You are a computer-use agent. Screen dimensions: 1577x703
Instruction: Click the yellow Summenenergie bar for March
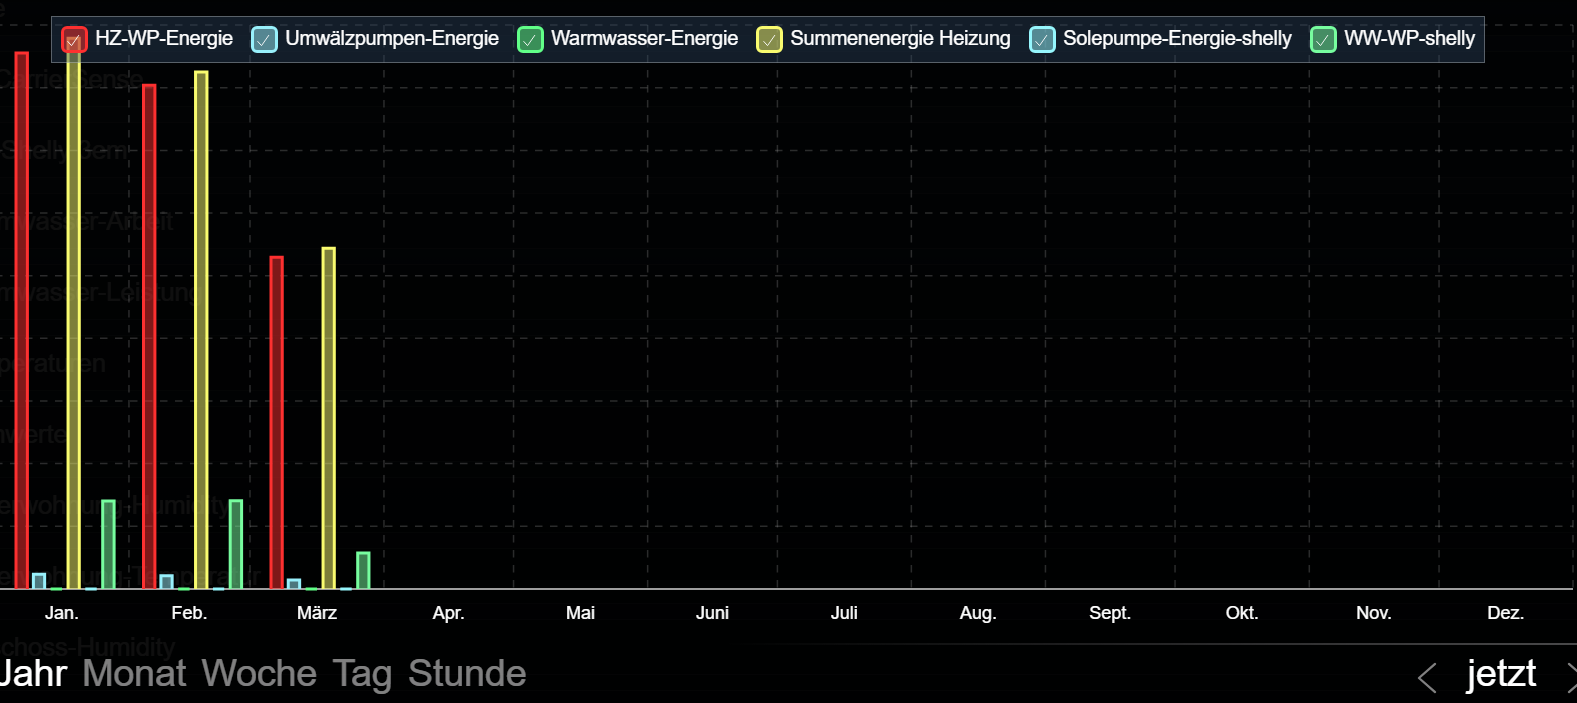[329, 418]
